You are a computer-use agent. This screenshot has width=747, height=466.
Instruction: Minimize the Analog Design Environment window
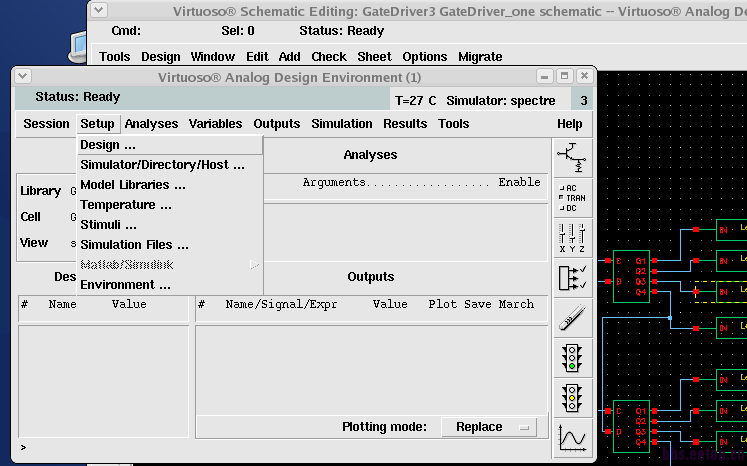[545, 76]
